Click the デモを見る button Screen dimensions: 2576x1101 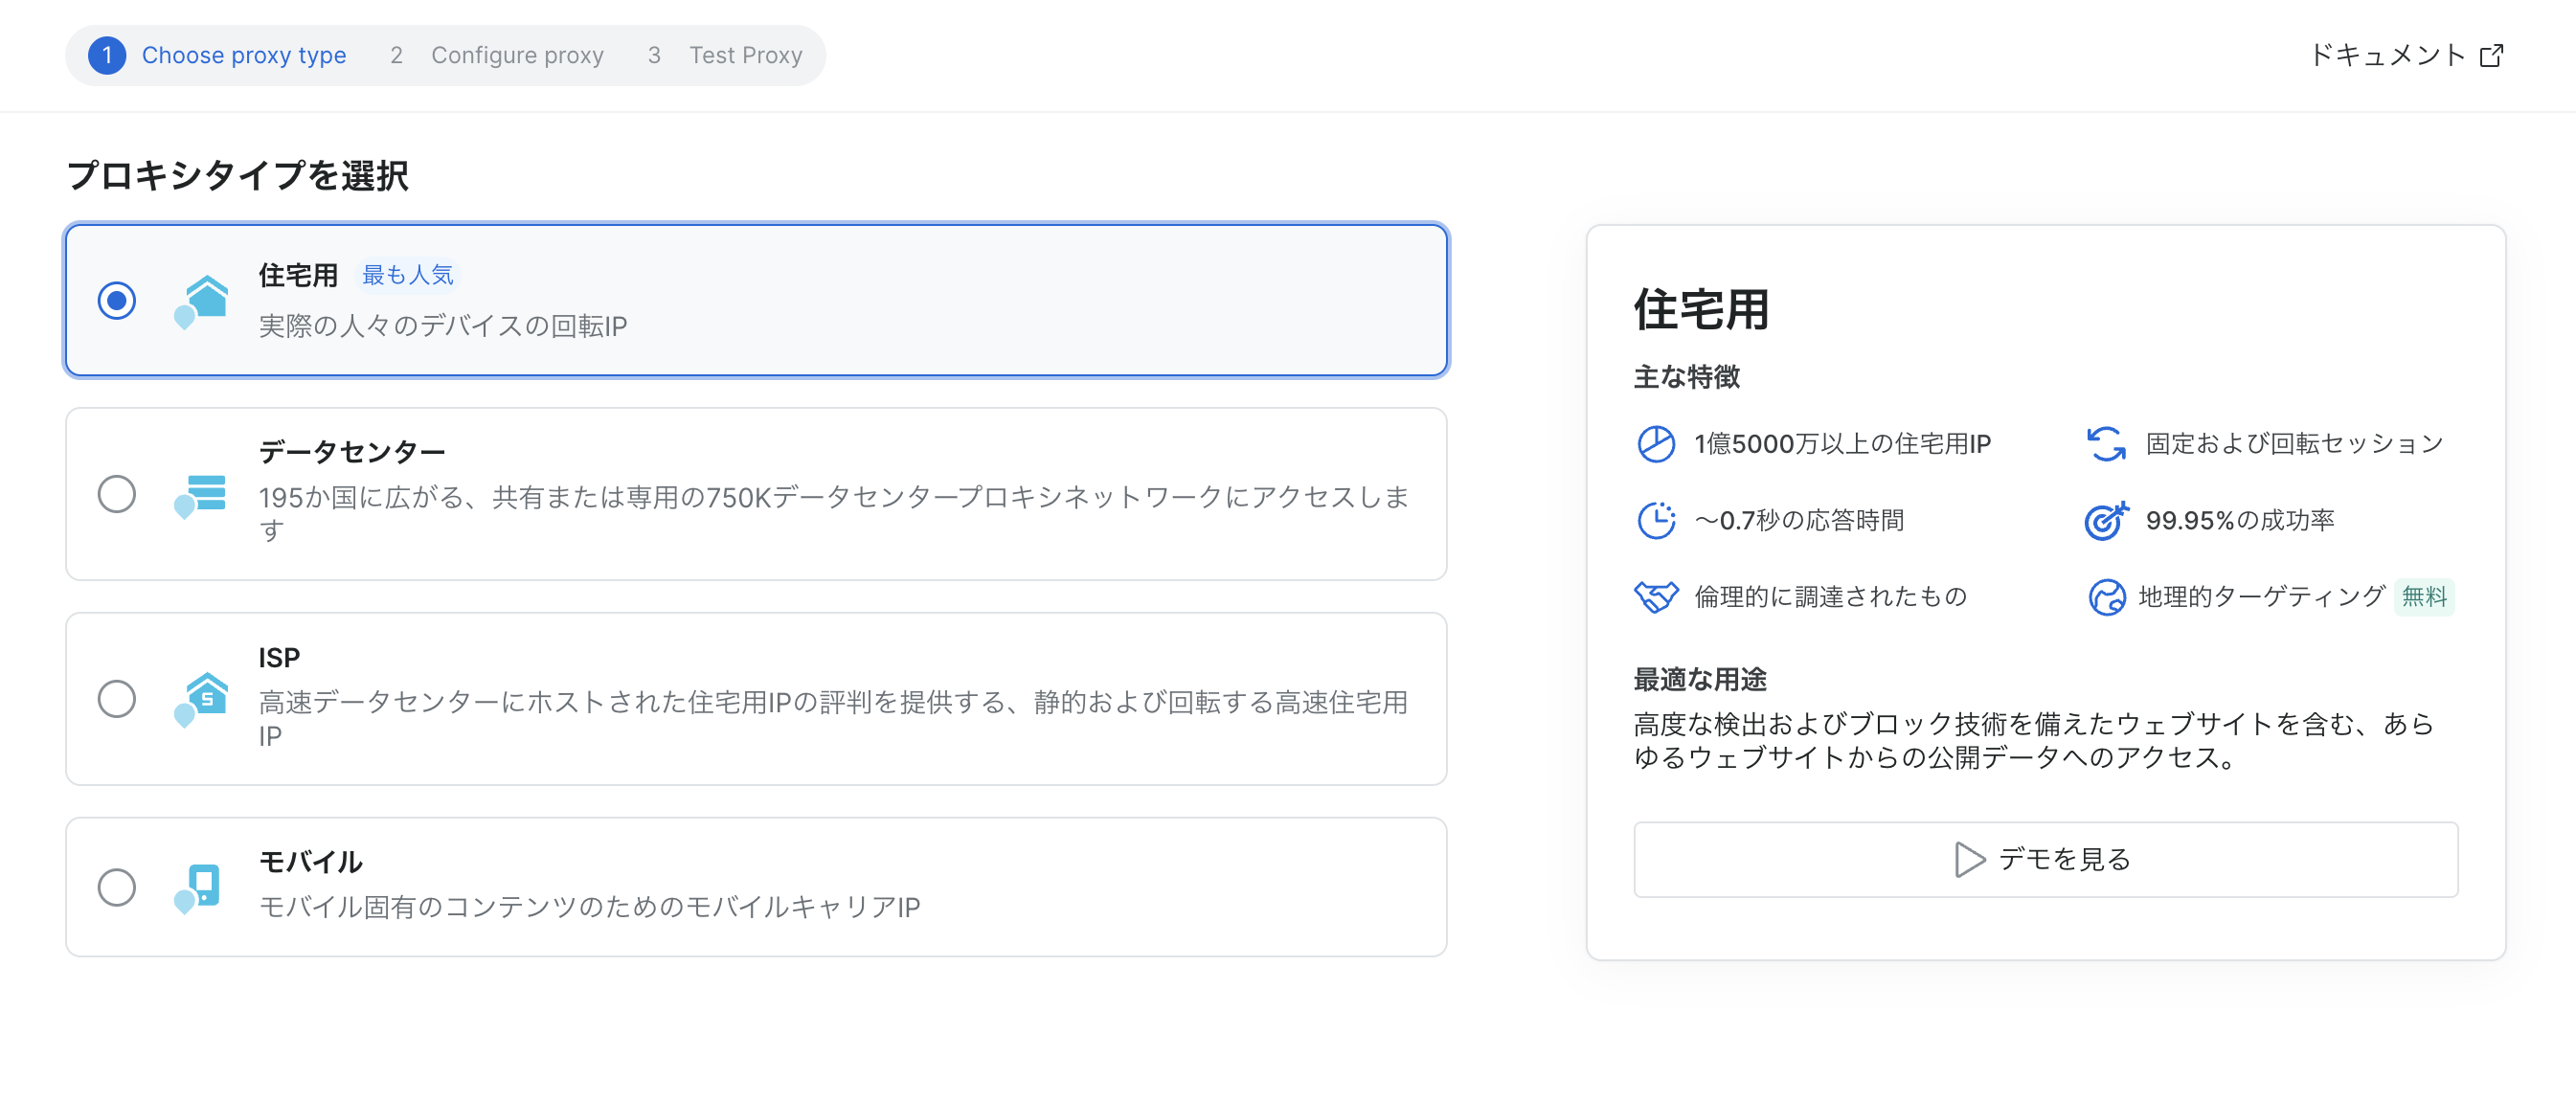click(x=2044, y=859)
